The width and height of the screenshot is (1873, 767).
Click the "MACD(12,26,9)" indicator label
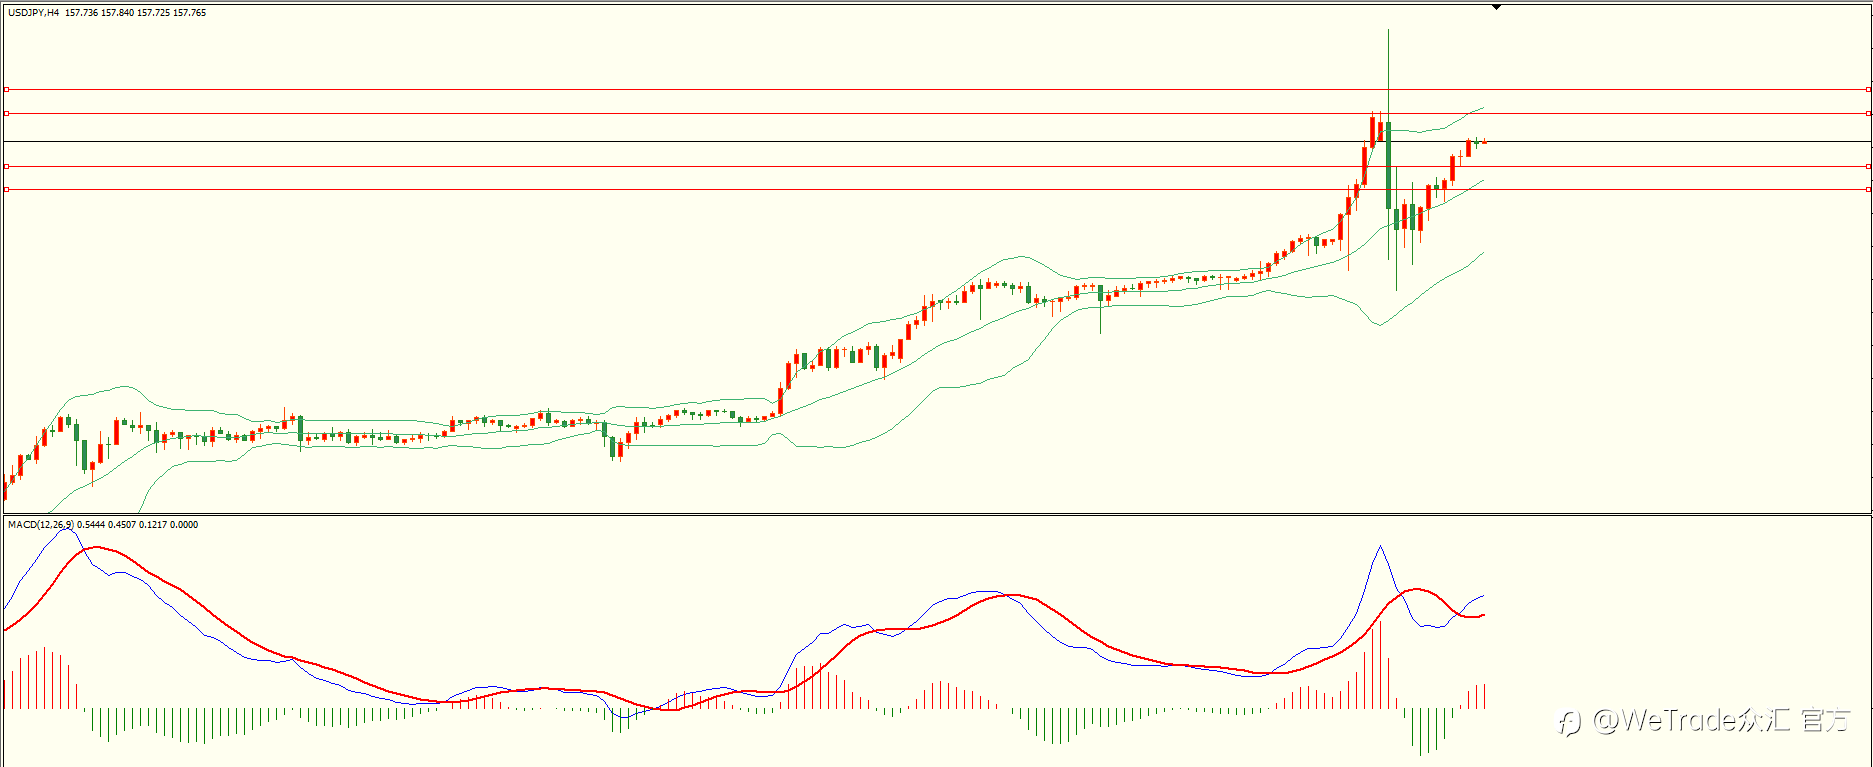point(40,525)
